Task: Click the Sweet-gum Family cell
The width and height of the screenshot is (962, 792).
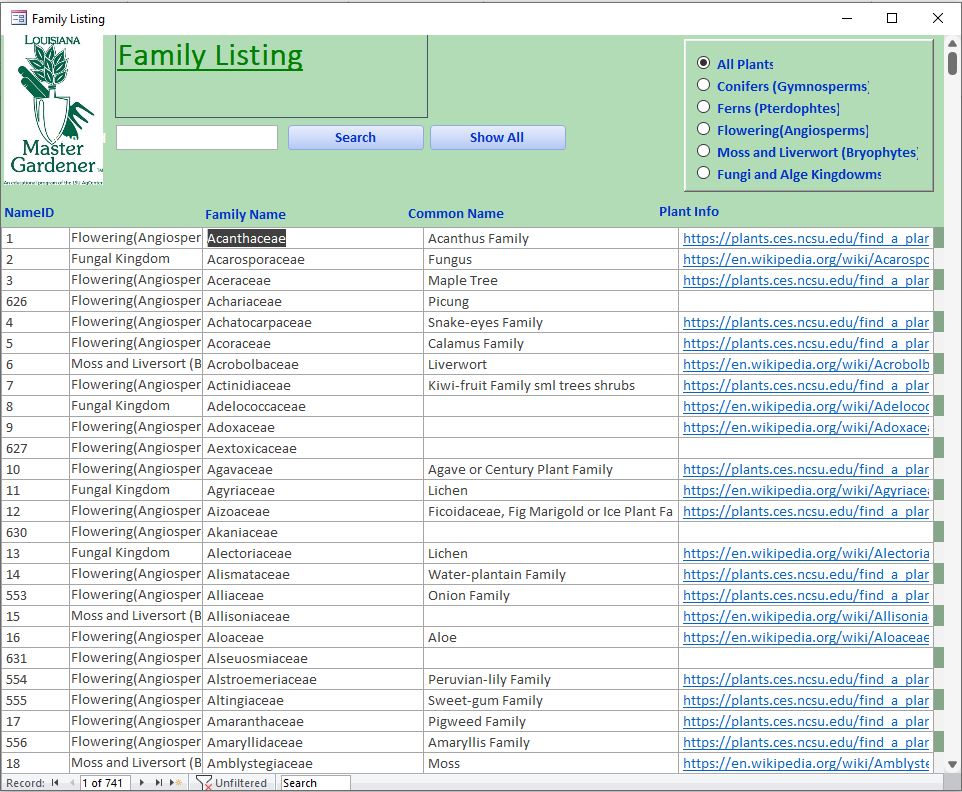Action: point(550,700)
